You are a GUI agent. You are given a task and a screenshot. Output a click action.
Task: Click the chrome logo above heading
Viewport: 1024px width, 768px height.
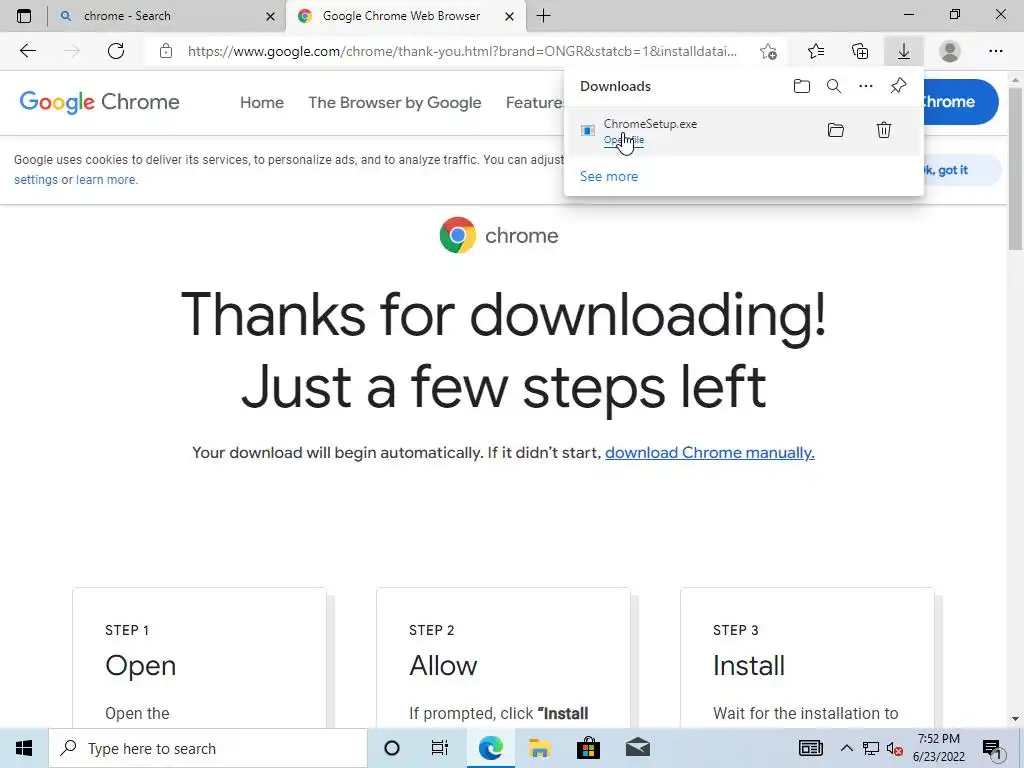click(x=499, y=235)
